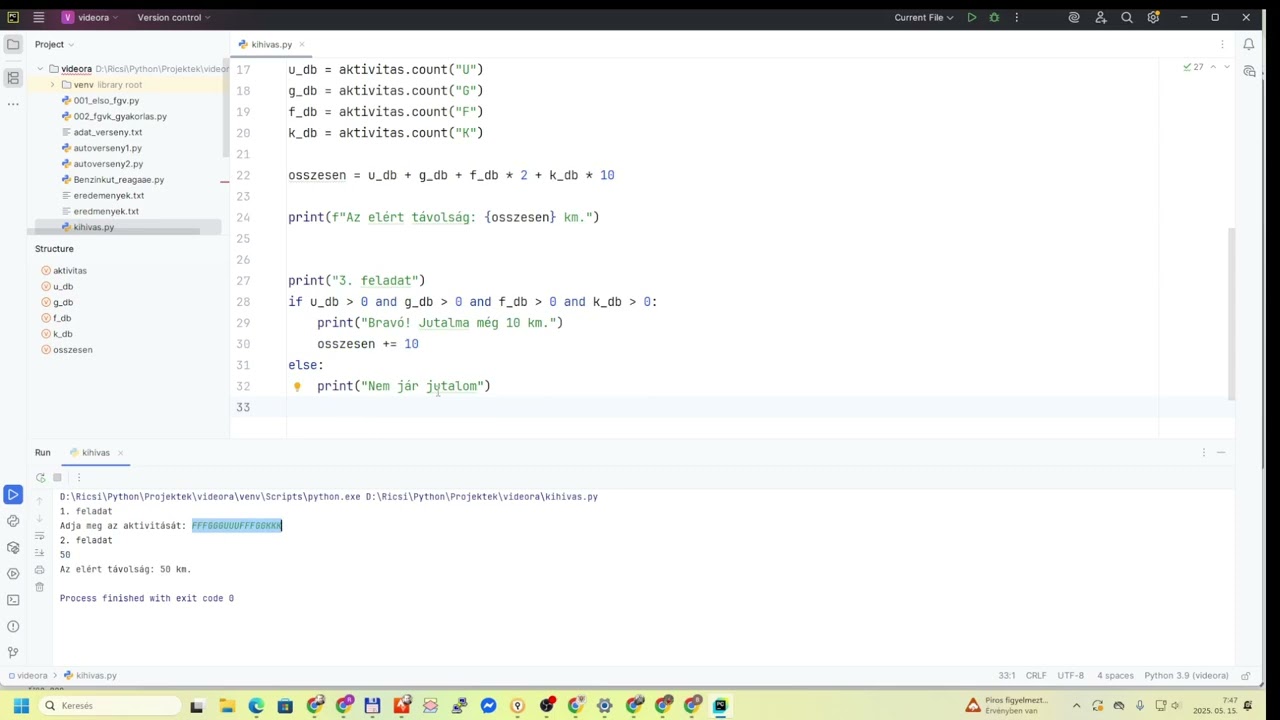Click the quick-fix light bulb on line 32
This screenshot has width=1280, height=720.
pos(297,386)
